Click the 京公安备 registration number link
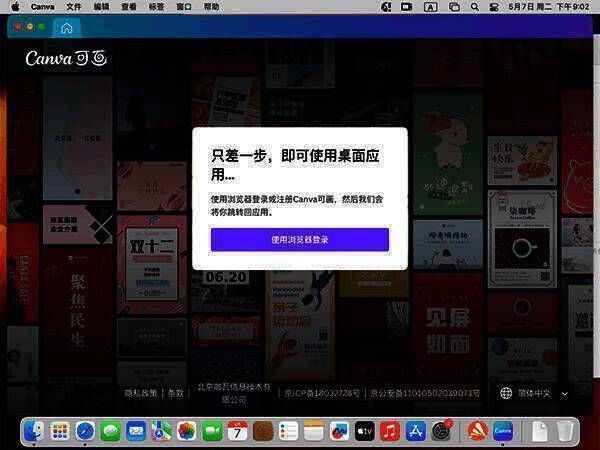Viewport: 600px width, 450px height. tap(425, 393)
